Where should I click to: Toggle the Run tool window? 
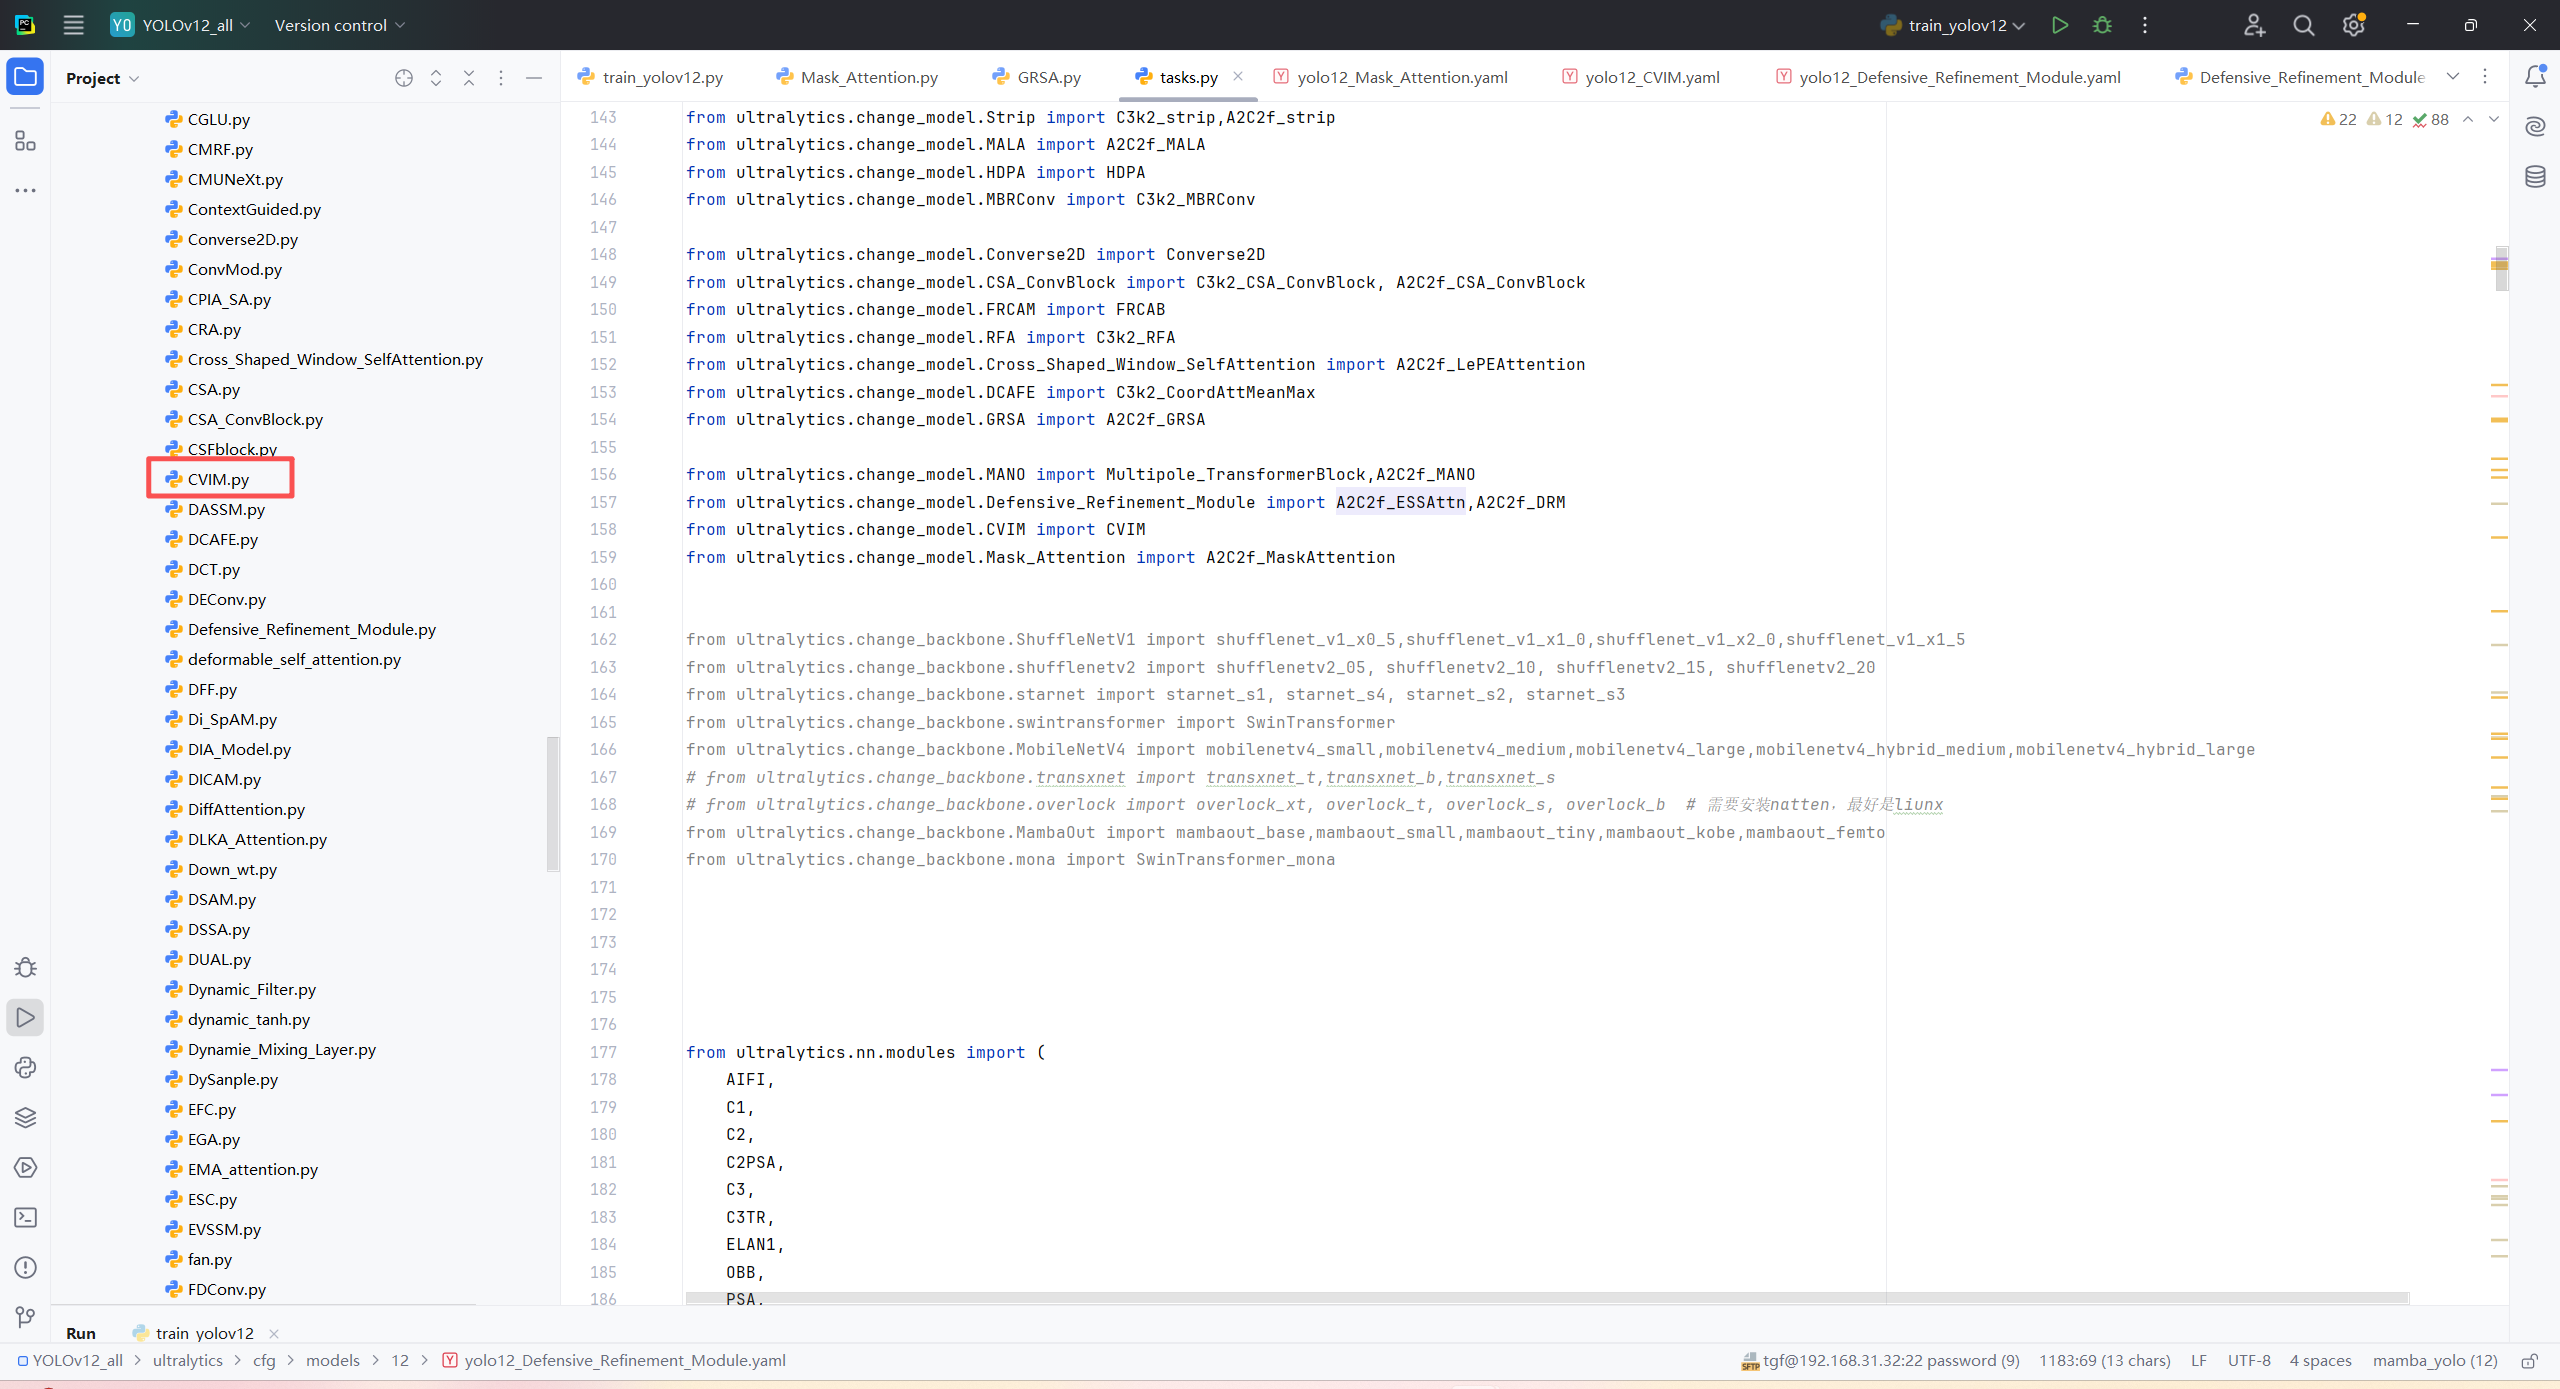(26, 1017)
